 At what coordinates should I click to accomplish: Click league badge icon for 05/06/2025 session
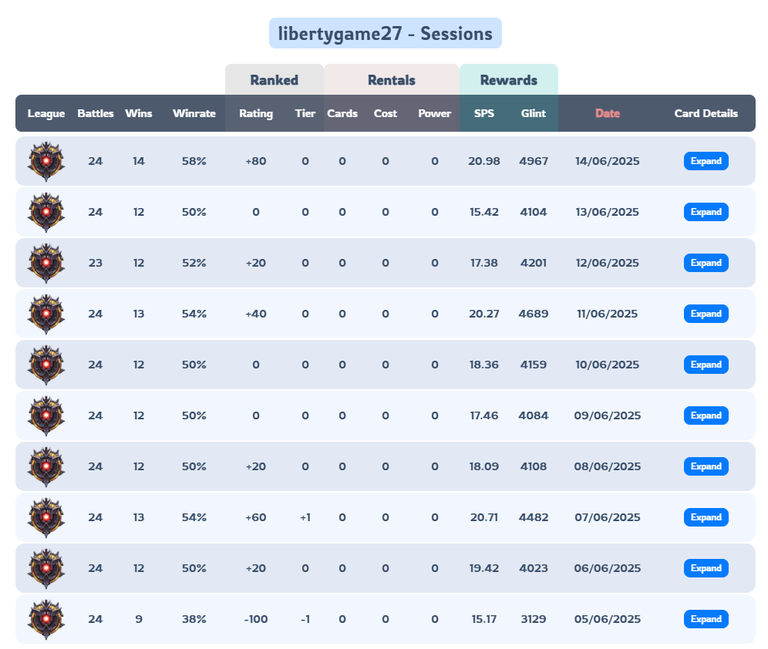pyautogui.click(x=46, y=620)
